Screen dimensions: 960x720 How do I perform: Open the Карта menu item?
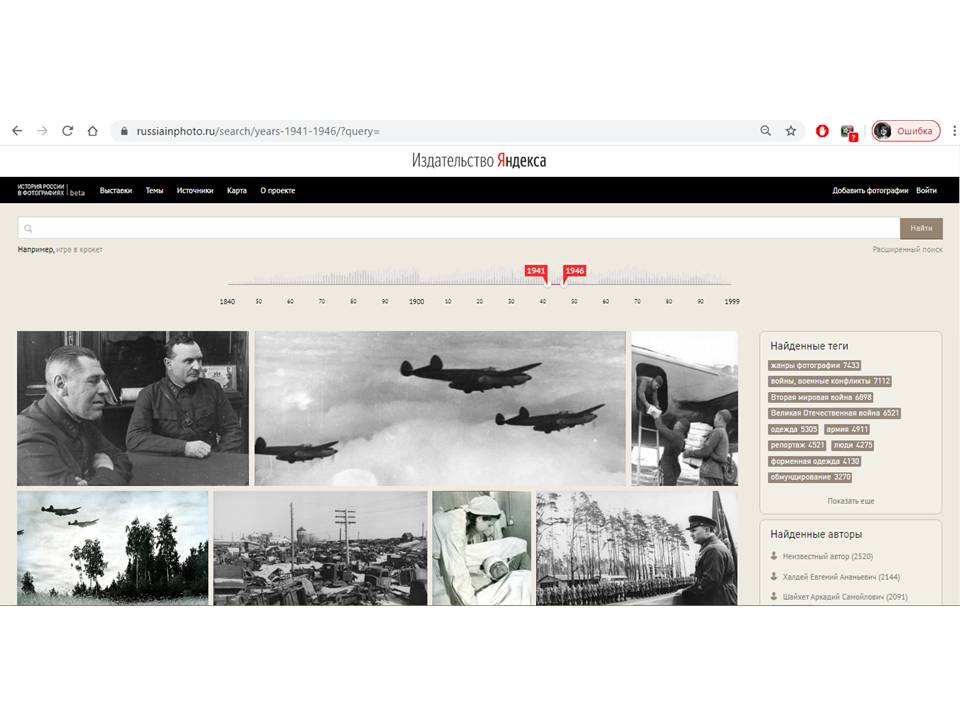point(236,190)
